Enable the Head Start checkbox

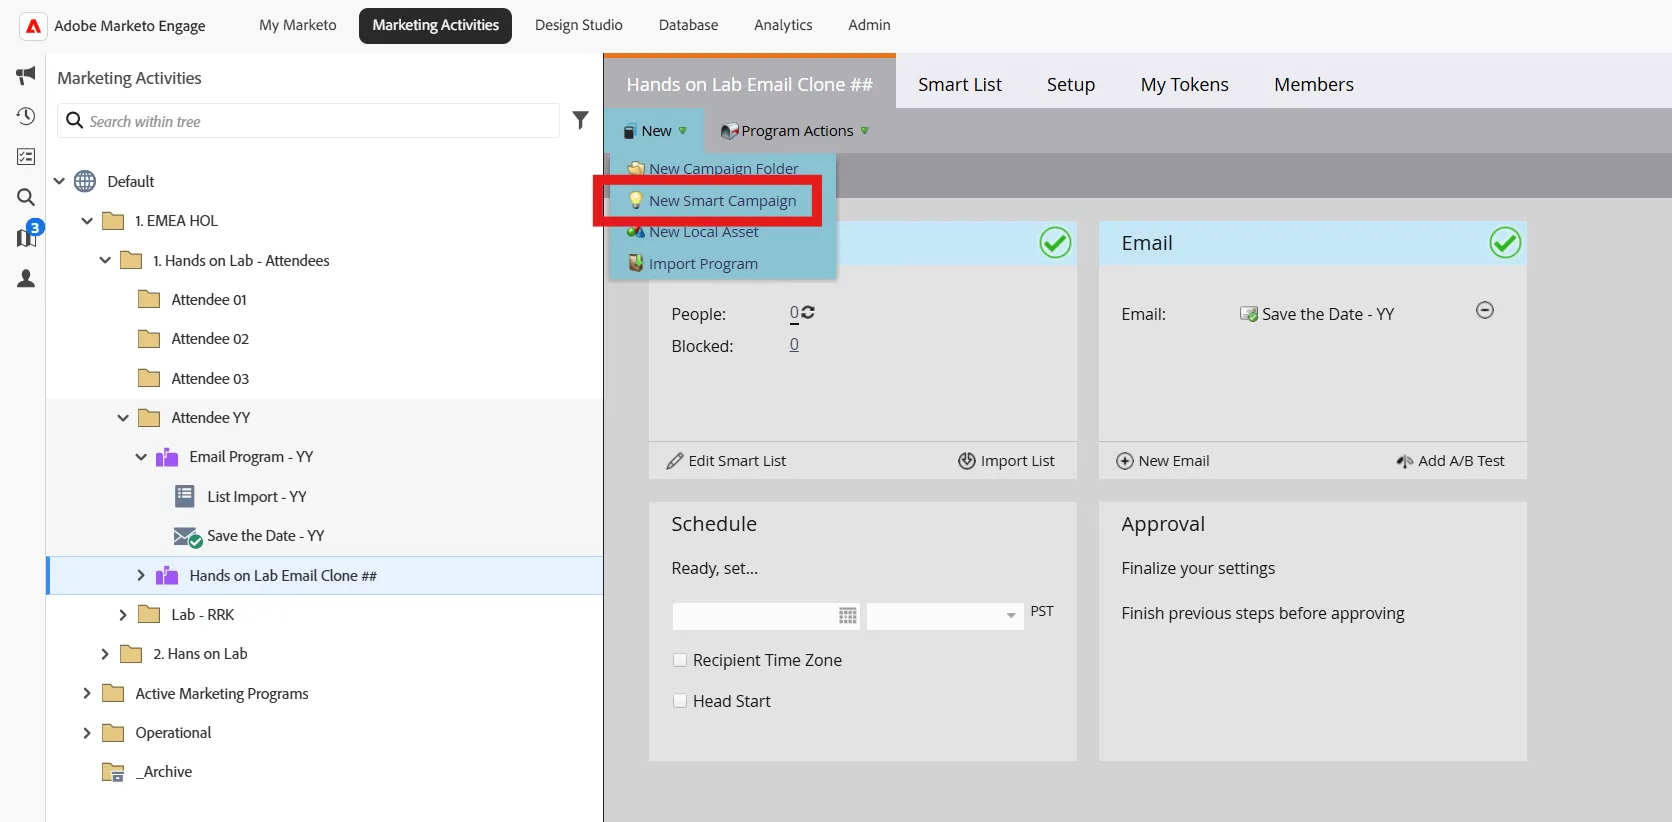click(x=680, y=701)
